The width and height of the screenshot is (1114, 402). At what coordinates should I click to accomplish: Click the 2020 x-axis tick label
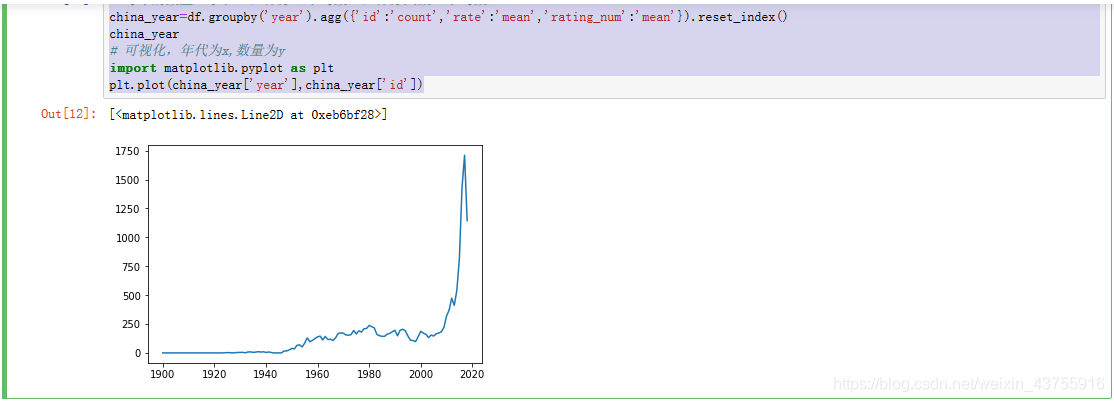point(472,373)
